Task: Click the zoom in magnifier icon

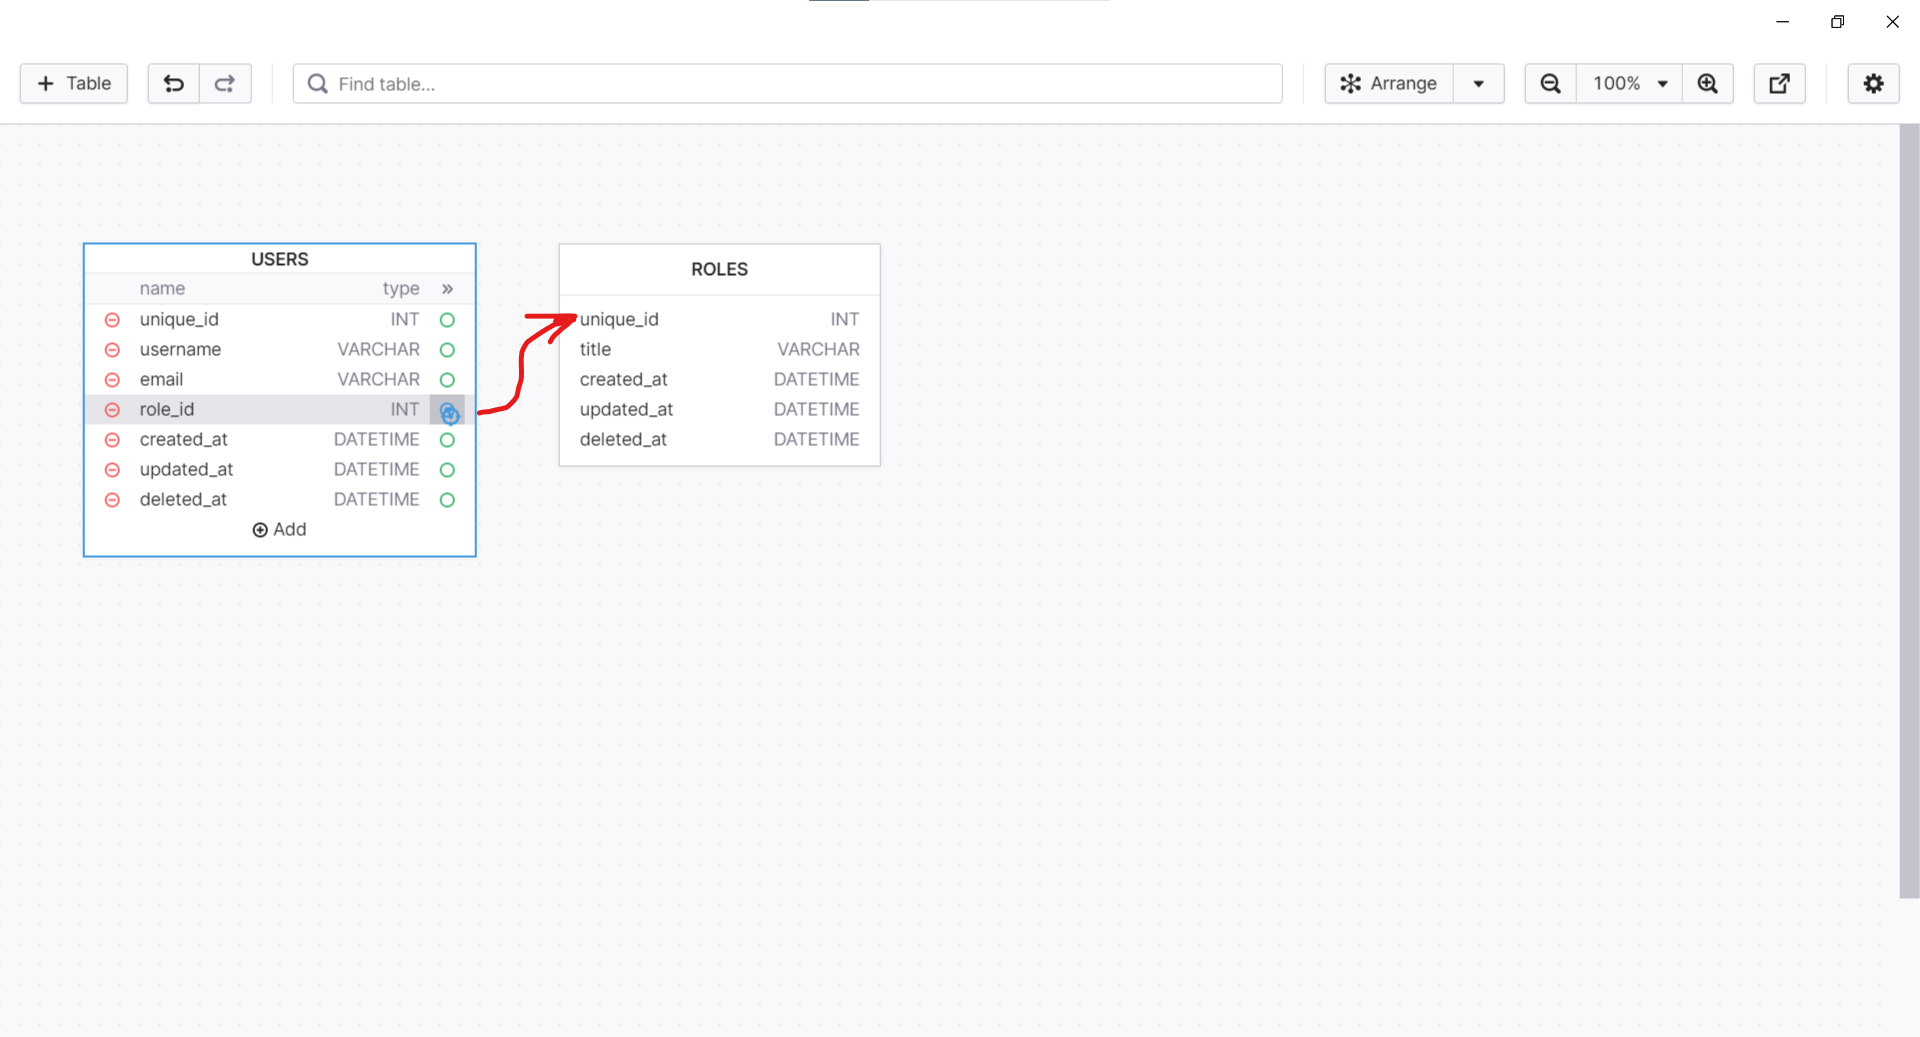Action: (1708, 84)
